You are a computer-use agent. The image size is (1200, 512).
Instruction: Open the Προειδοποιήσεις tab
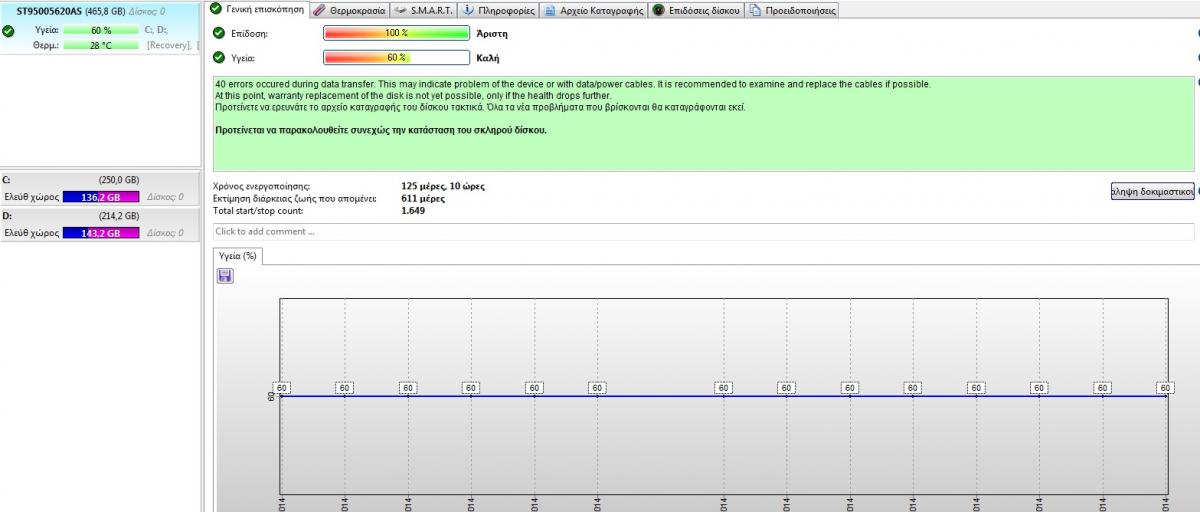[x=792, y=10]
